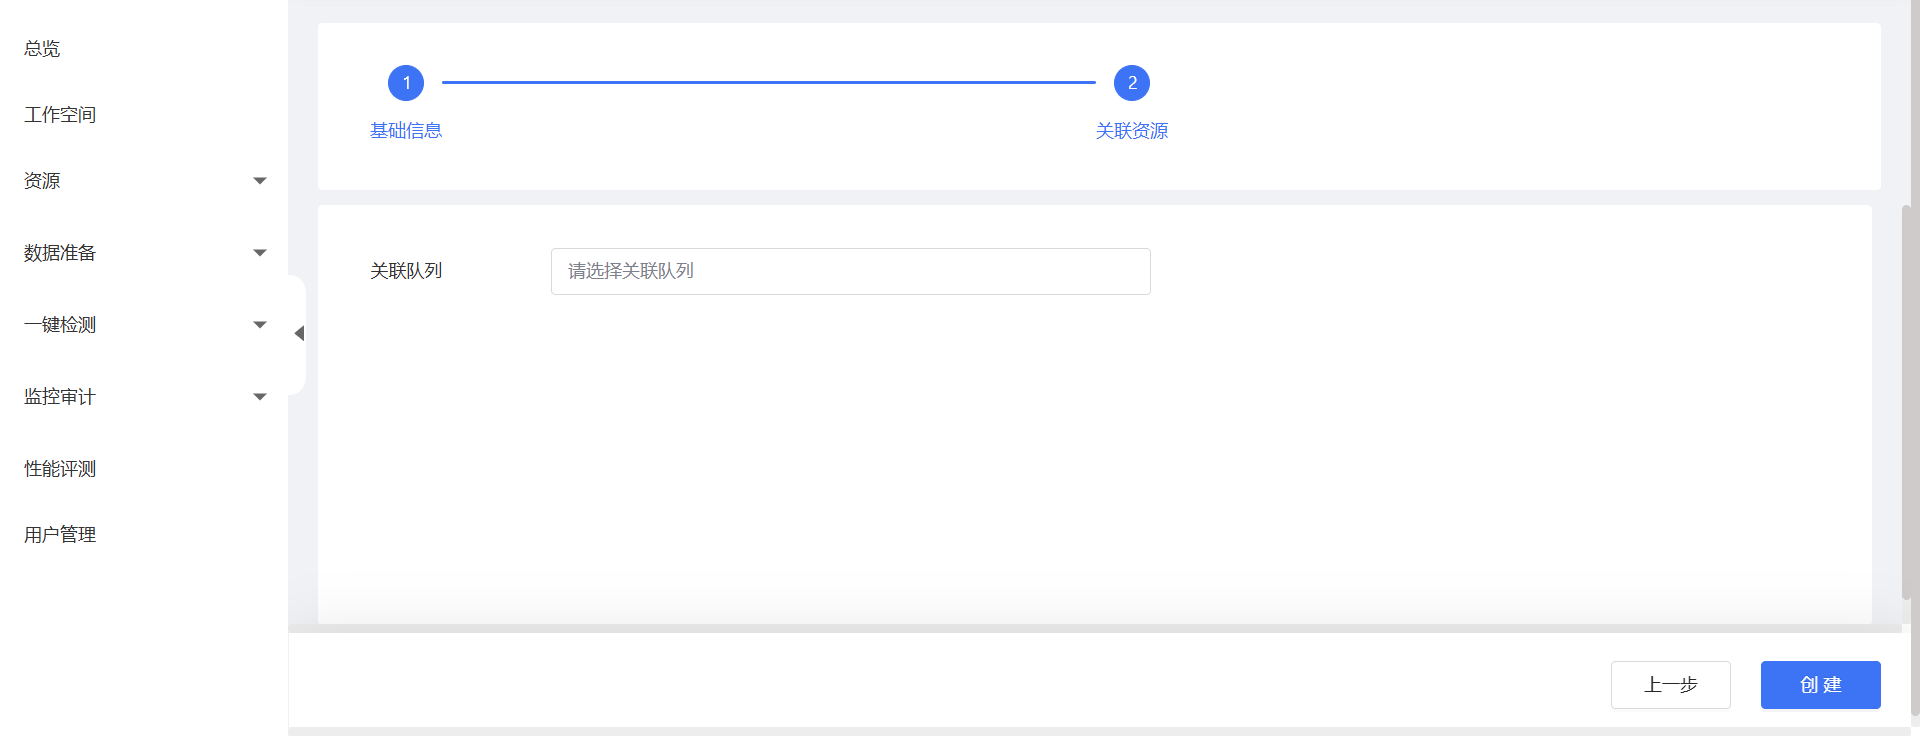Image resolution: width=1920 pixels, height=738 pixels.
Task: Go to 工作空间 in the sidebar
Action: coord(60,115)
